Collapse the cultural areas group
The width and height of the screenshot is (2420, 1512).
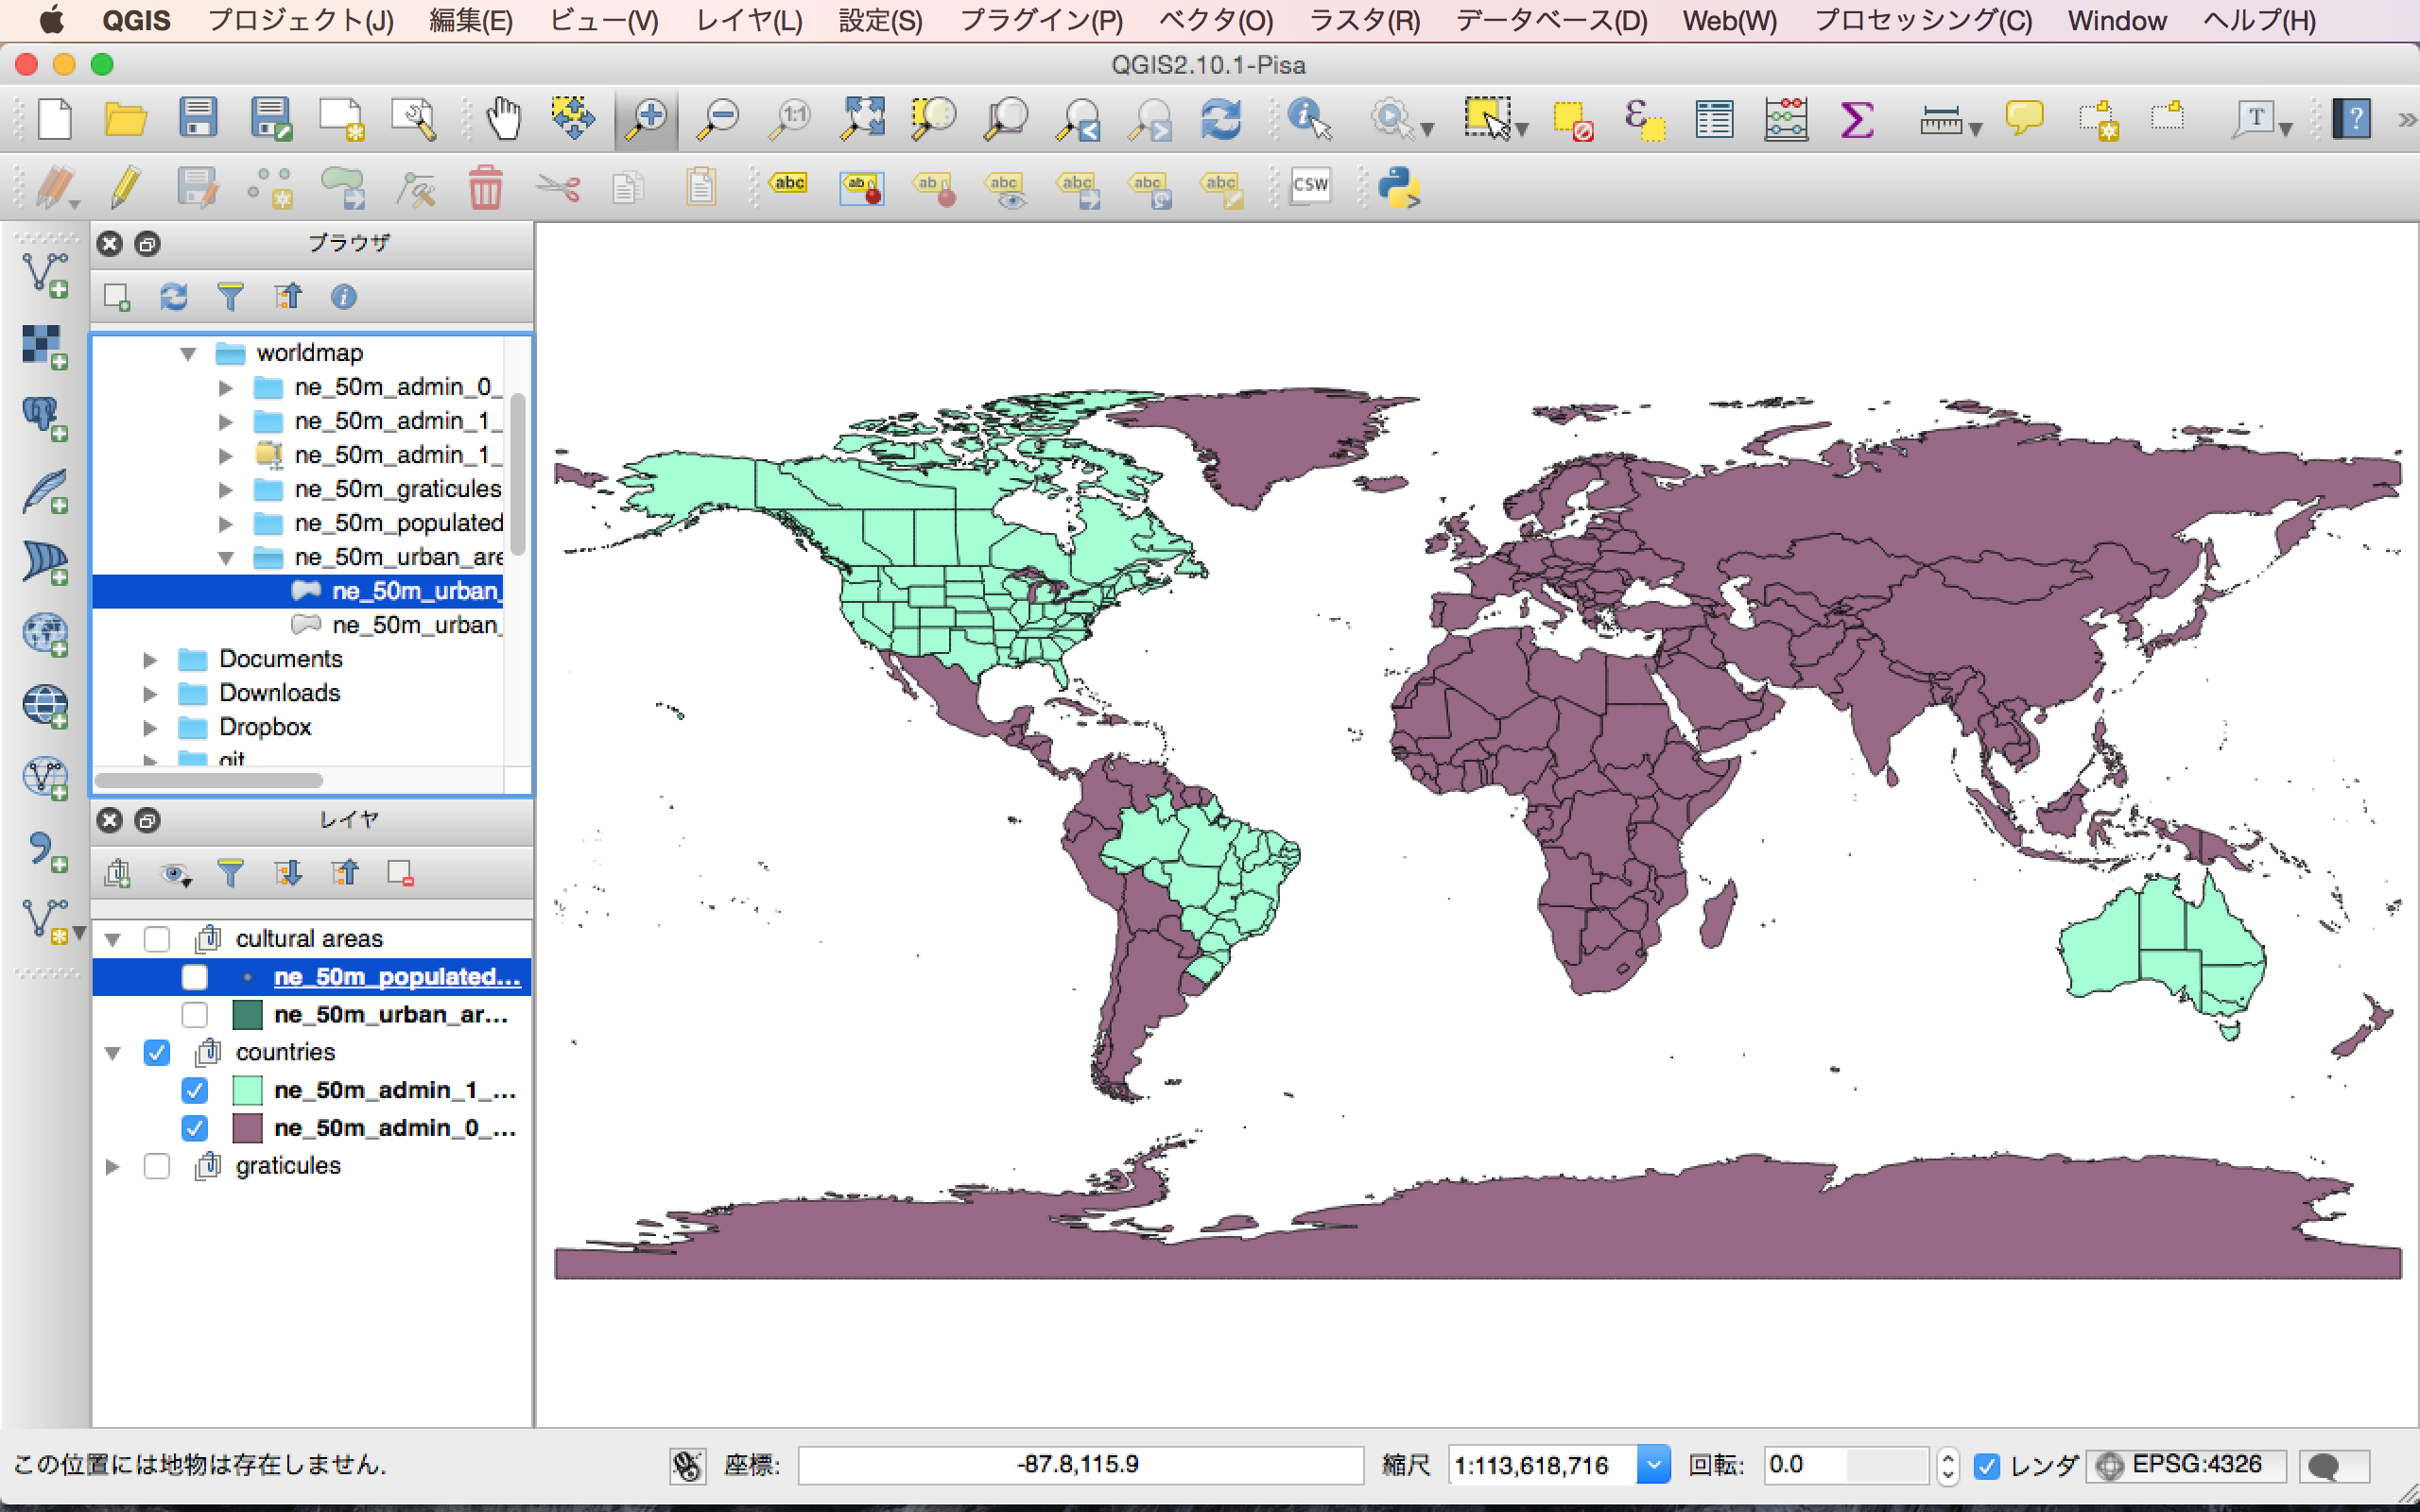tap(113, 940)
